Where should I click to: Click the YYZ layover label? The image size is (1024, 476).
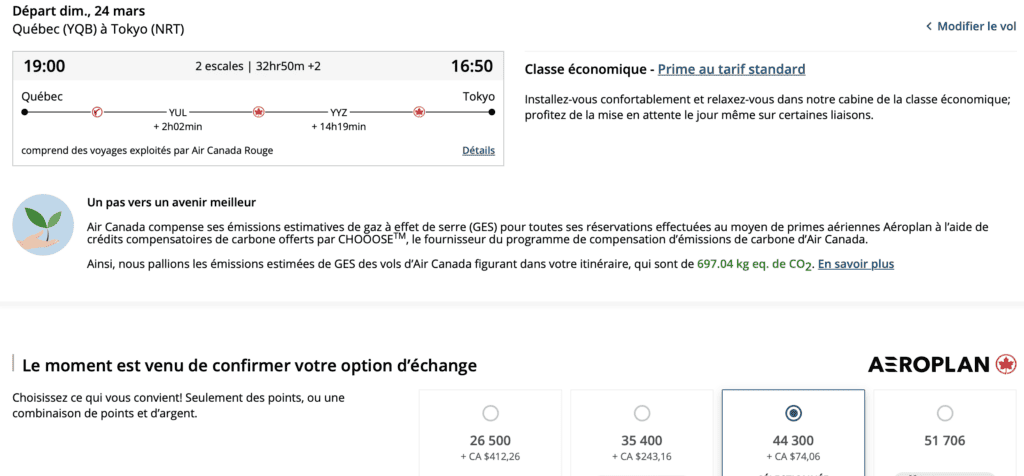338,112
